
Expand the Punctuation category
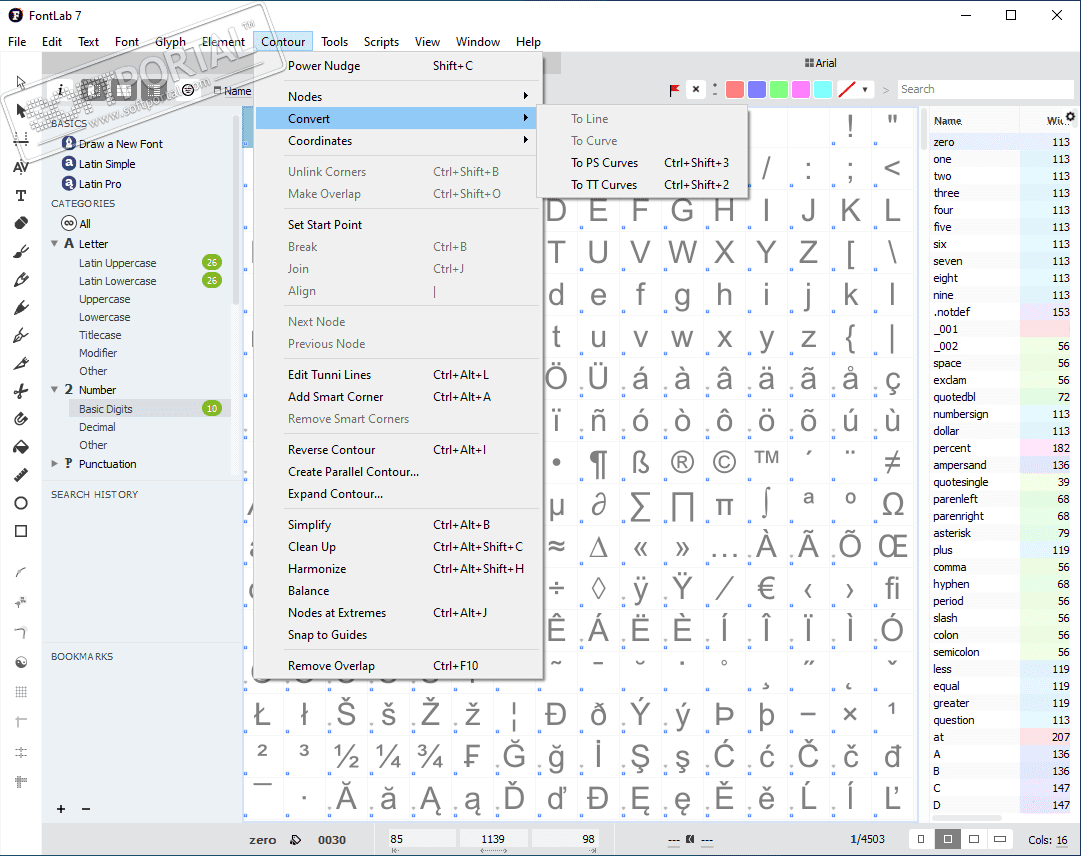(54, 464)
